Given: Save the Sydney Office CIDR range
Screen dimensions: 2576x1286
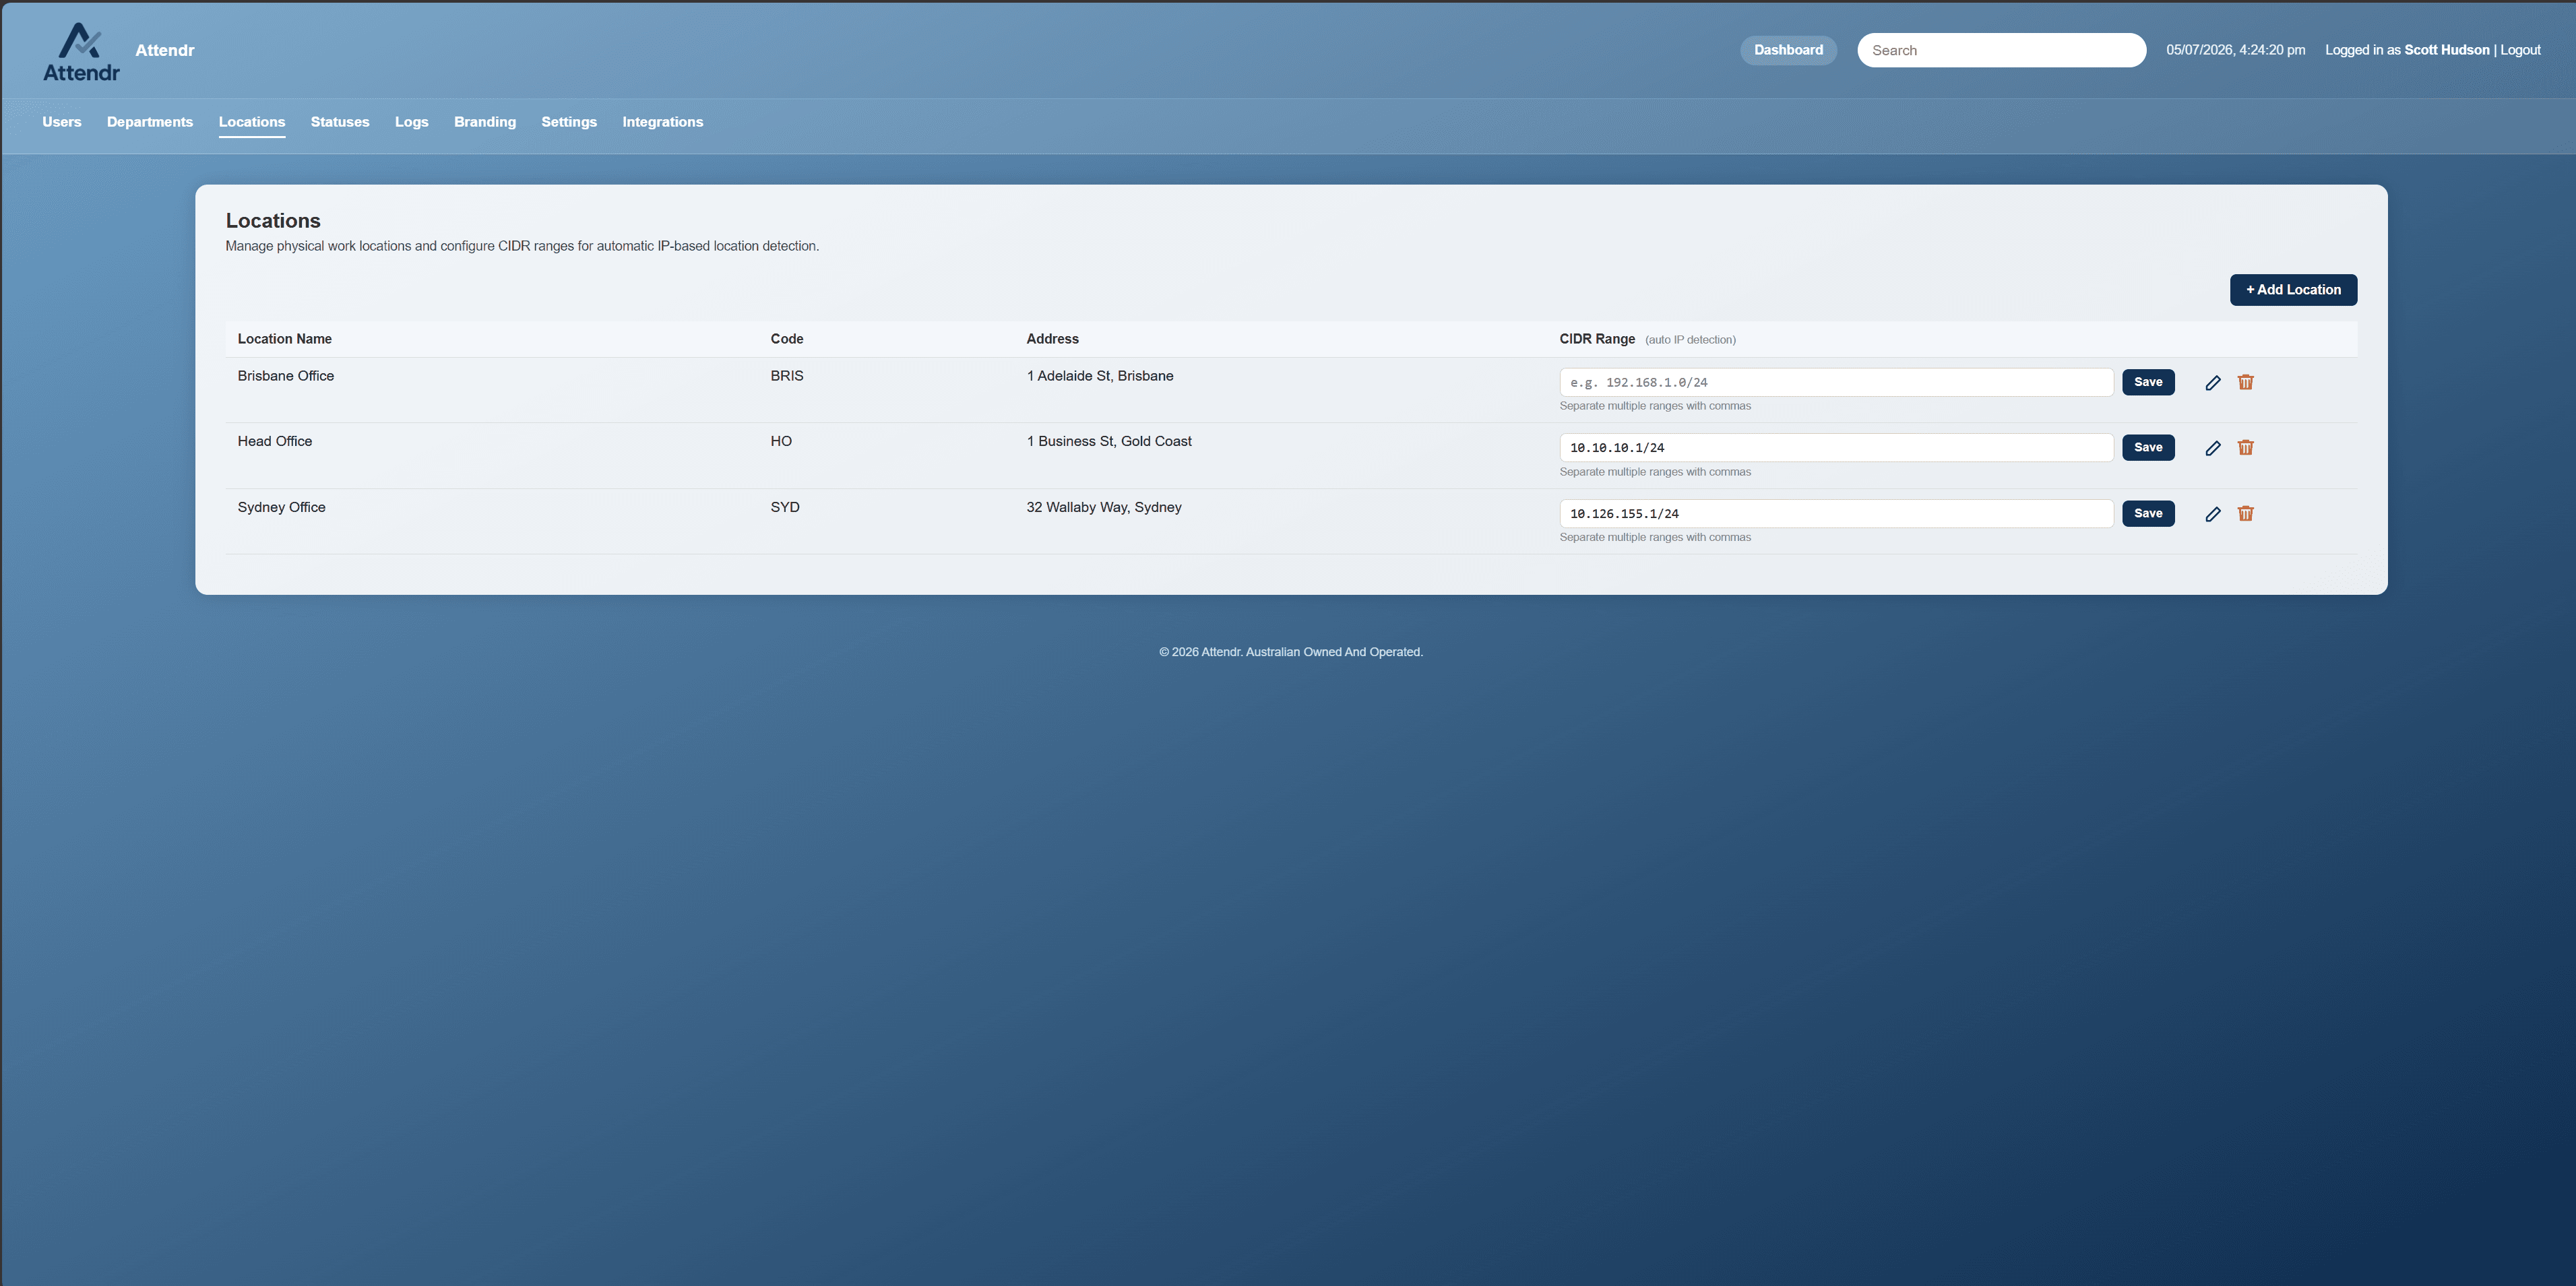Looking at the screenshot, I should click(2148, 514).
